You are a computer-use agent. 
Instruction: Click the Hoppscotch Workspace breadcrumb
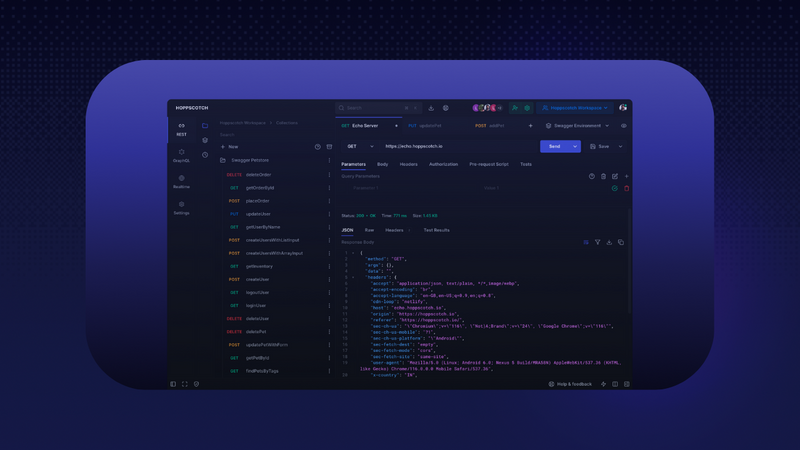[x=243, y=123]
